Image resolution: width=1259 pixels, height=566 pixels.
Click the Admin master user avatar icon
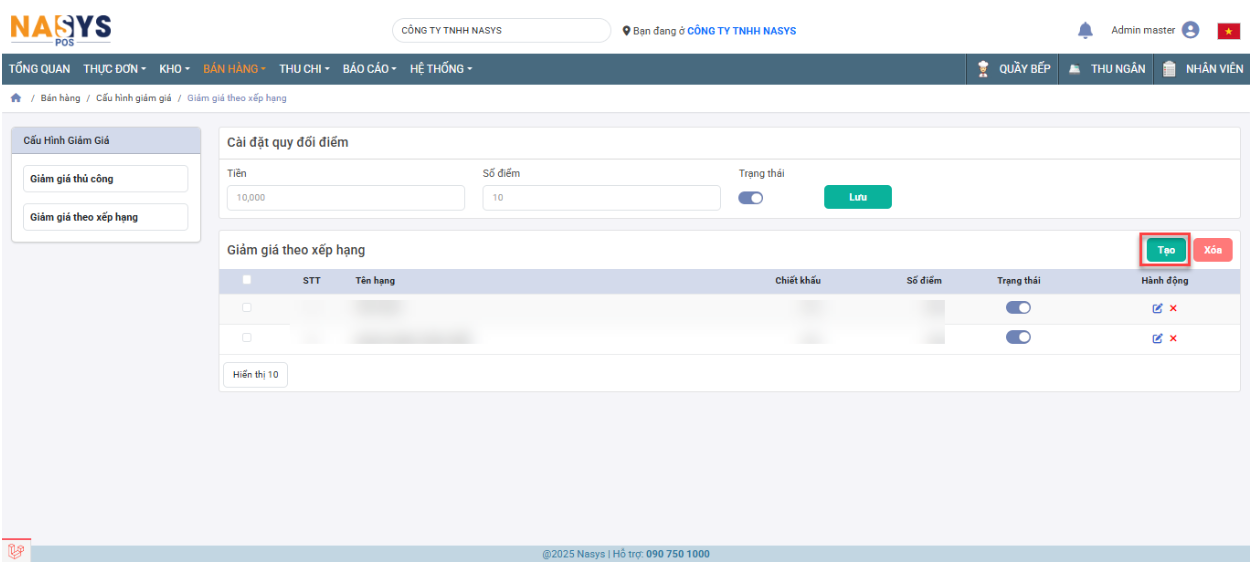click(1190, 30)
